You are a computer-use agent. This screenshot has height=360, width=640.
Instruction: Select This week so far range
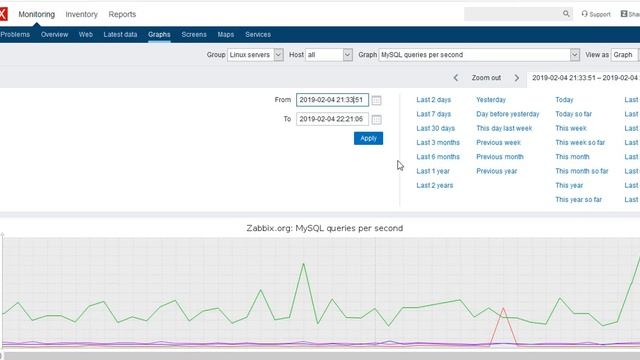[x=580, y=142]
